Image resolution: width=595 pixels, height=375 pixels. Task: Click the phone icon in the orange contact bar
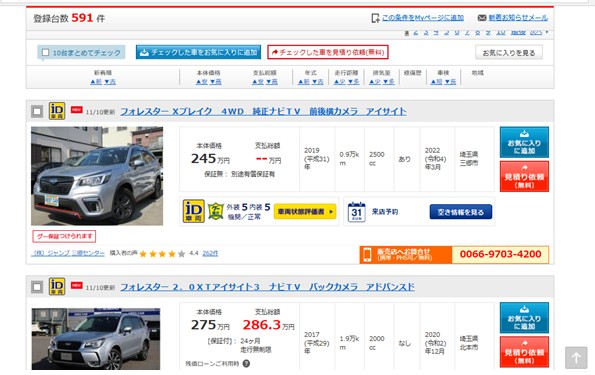tap(367, 255)
